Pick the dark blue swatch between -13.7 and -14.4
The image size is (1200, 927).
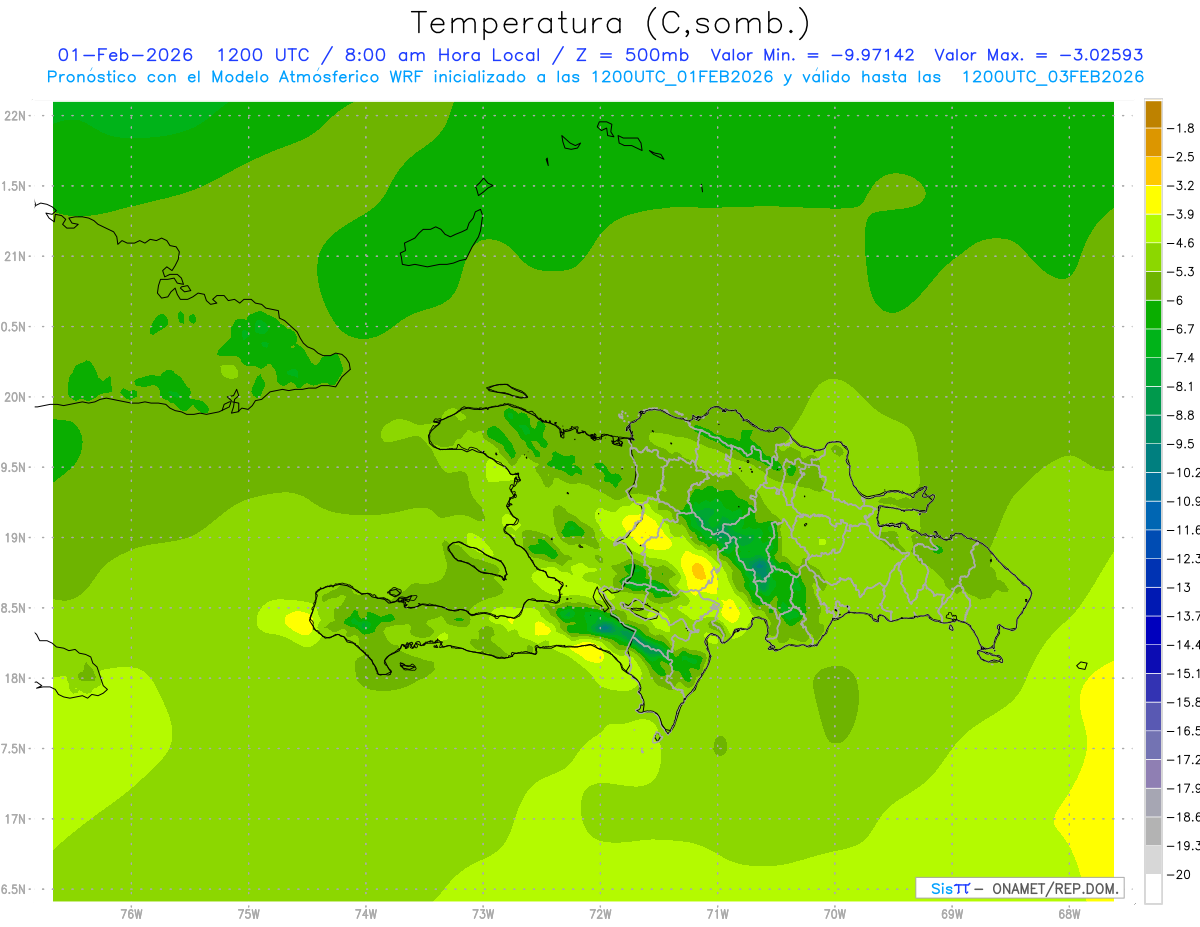coord(1153,630)
